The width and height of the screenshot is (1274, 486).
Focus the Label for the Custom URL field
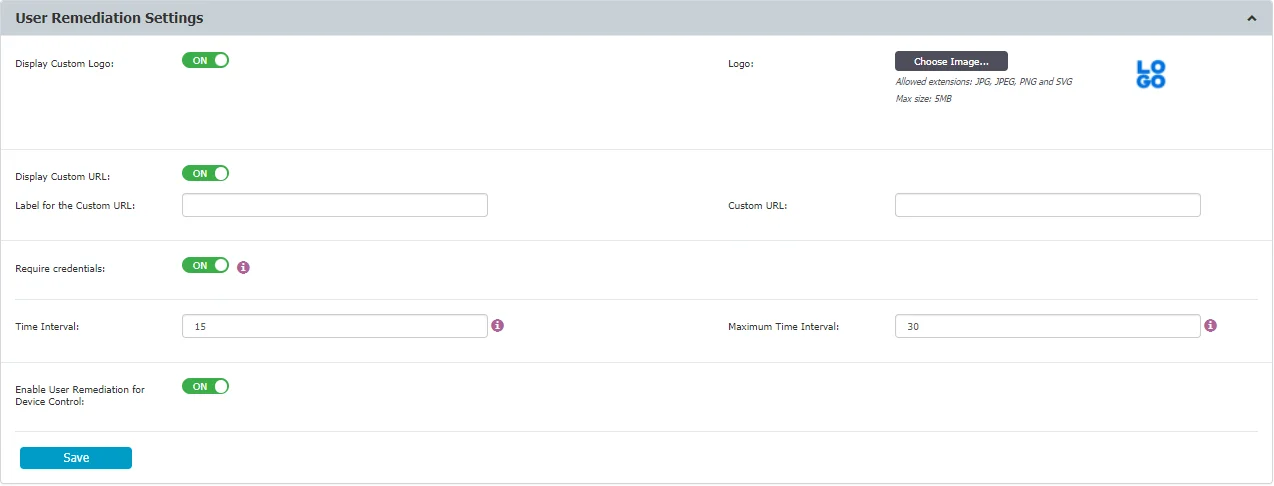tap(335, 205)
